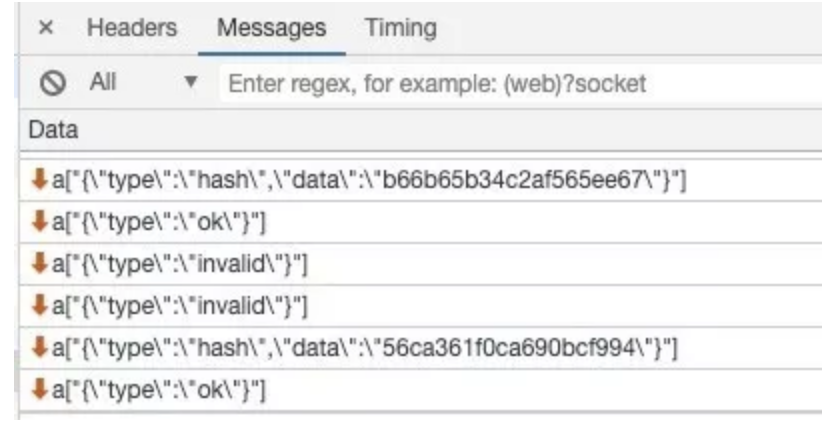This screenshot has width=822, height=436.
Task: Select the upper invalid message text
Action: 180,263
